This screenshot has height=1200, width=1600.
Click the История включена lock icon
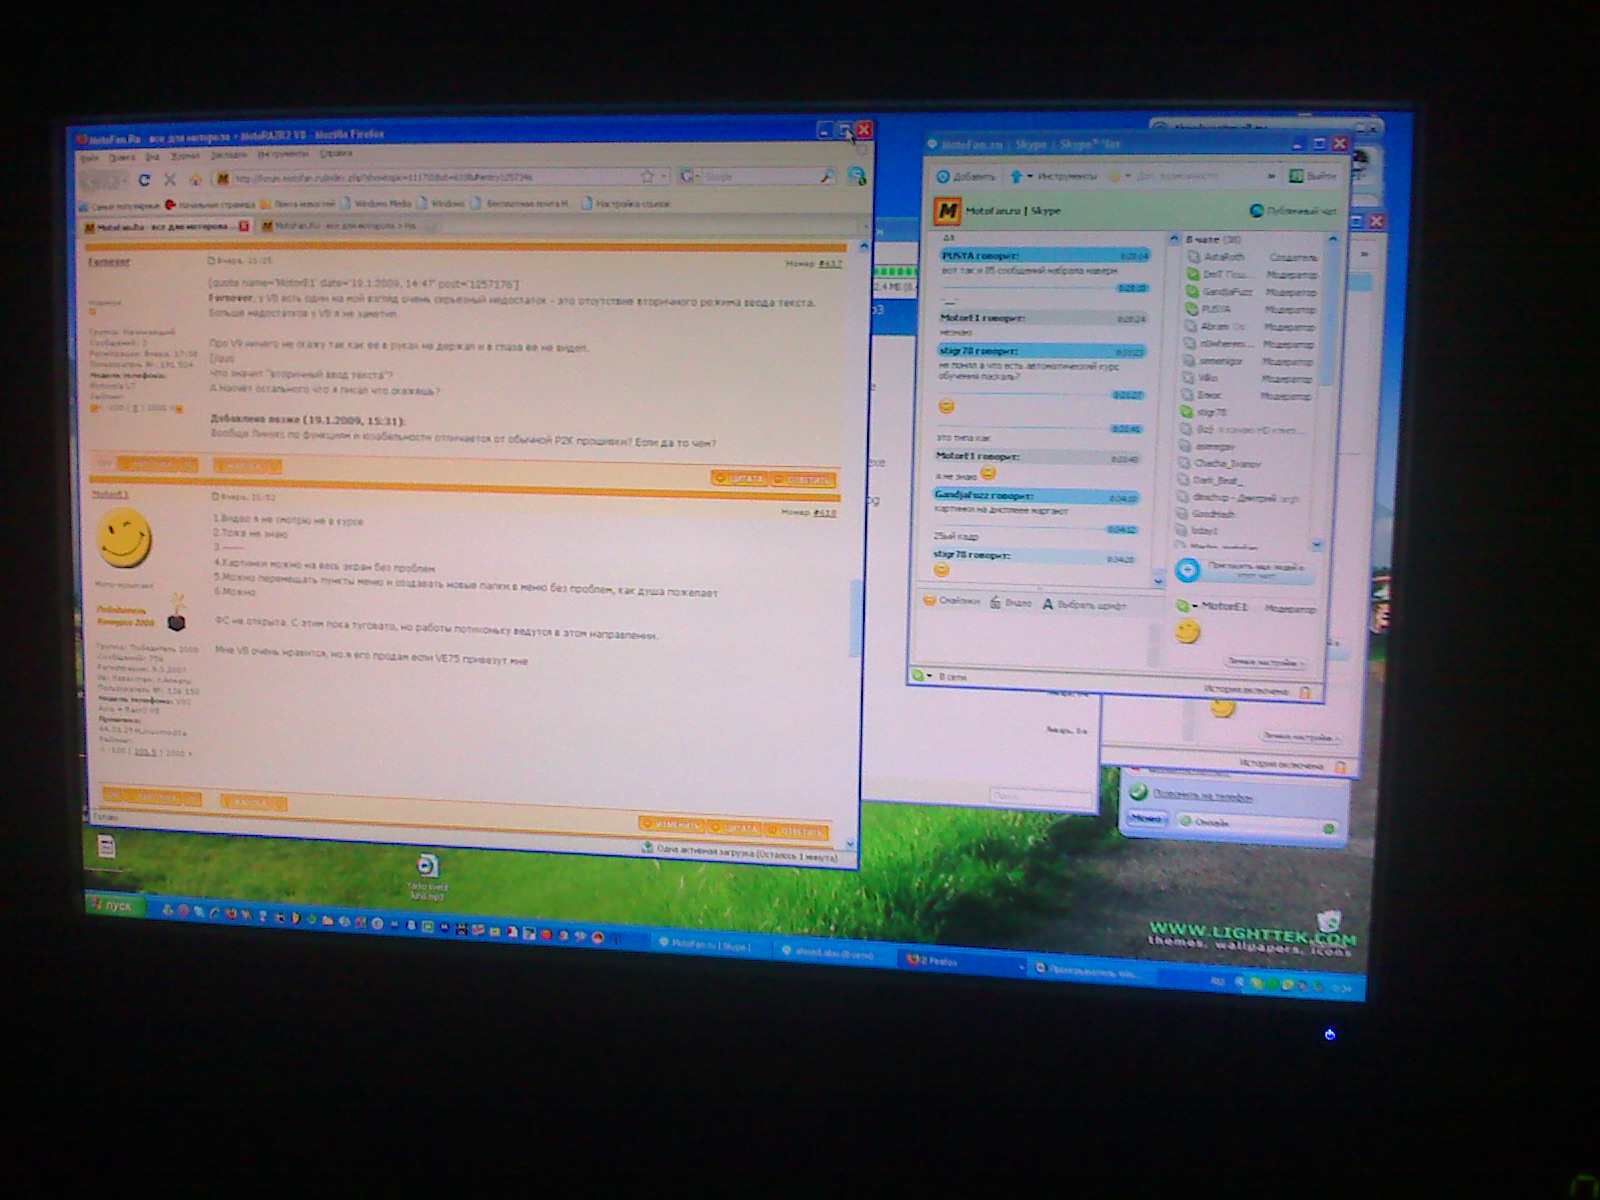(x=1304, y=692)
